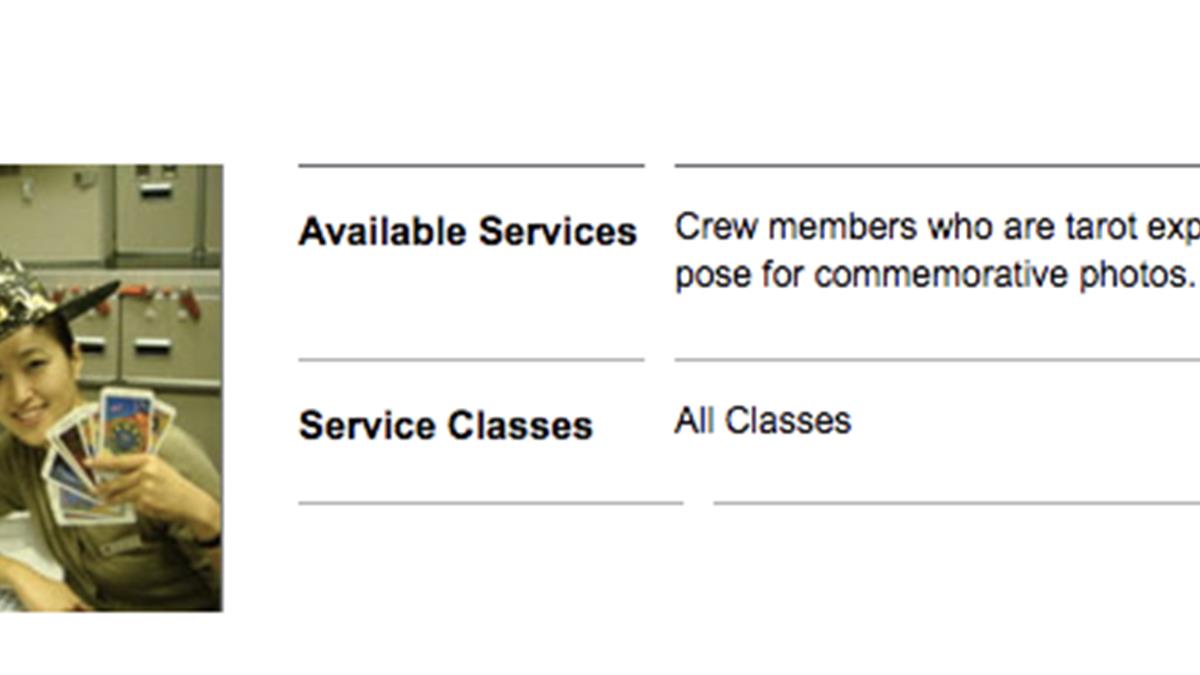This screenshot has width=1200, height=675.
Task: Click the "pose for commemorative photos." line
Action: [x=934, y=274]
